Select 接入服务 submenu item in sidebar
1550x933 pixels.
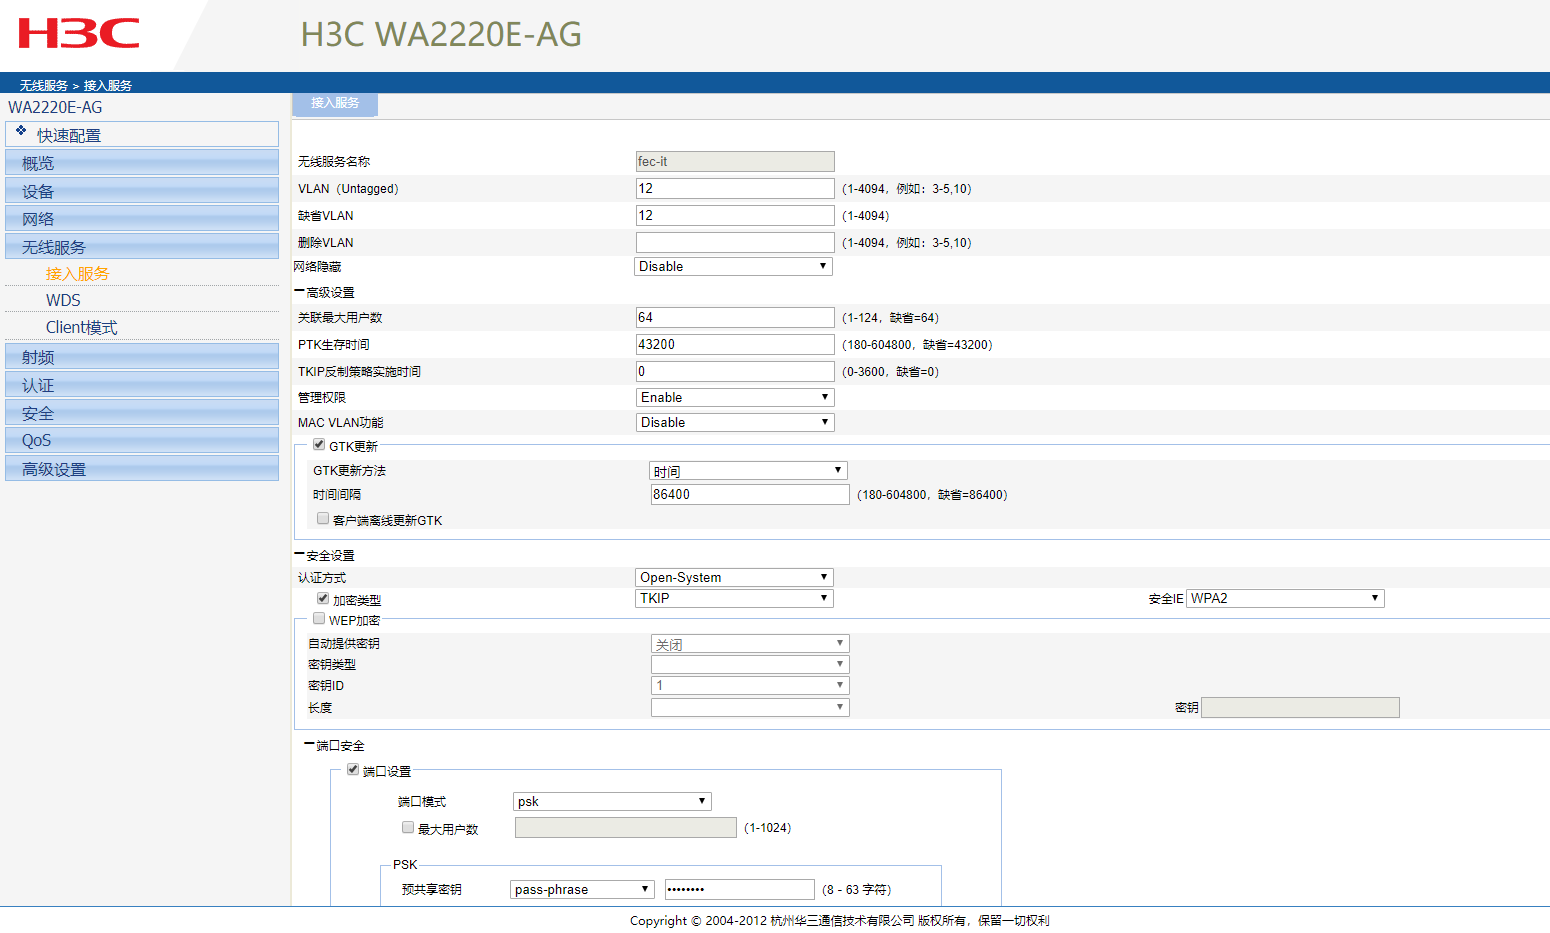pyautogui.click(x=77, y=274)
